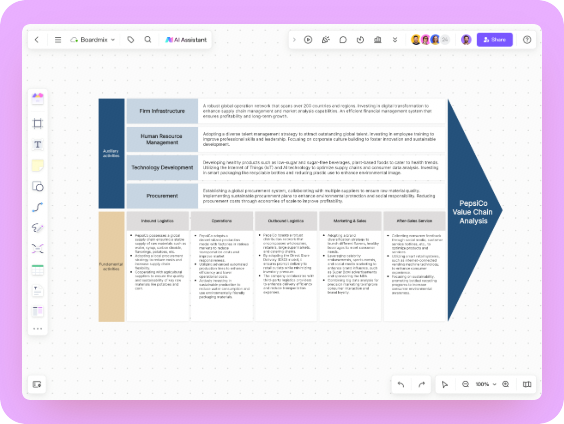Select the sticky note tool
The width and height of the screenshot is (564, 424).
tap(37, 166)
